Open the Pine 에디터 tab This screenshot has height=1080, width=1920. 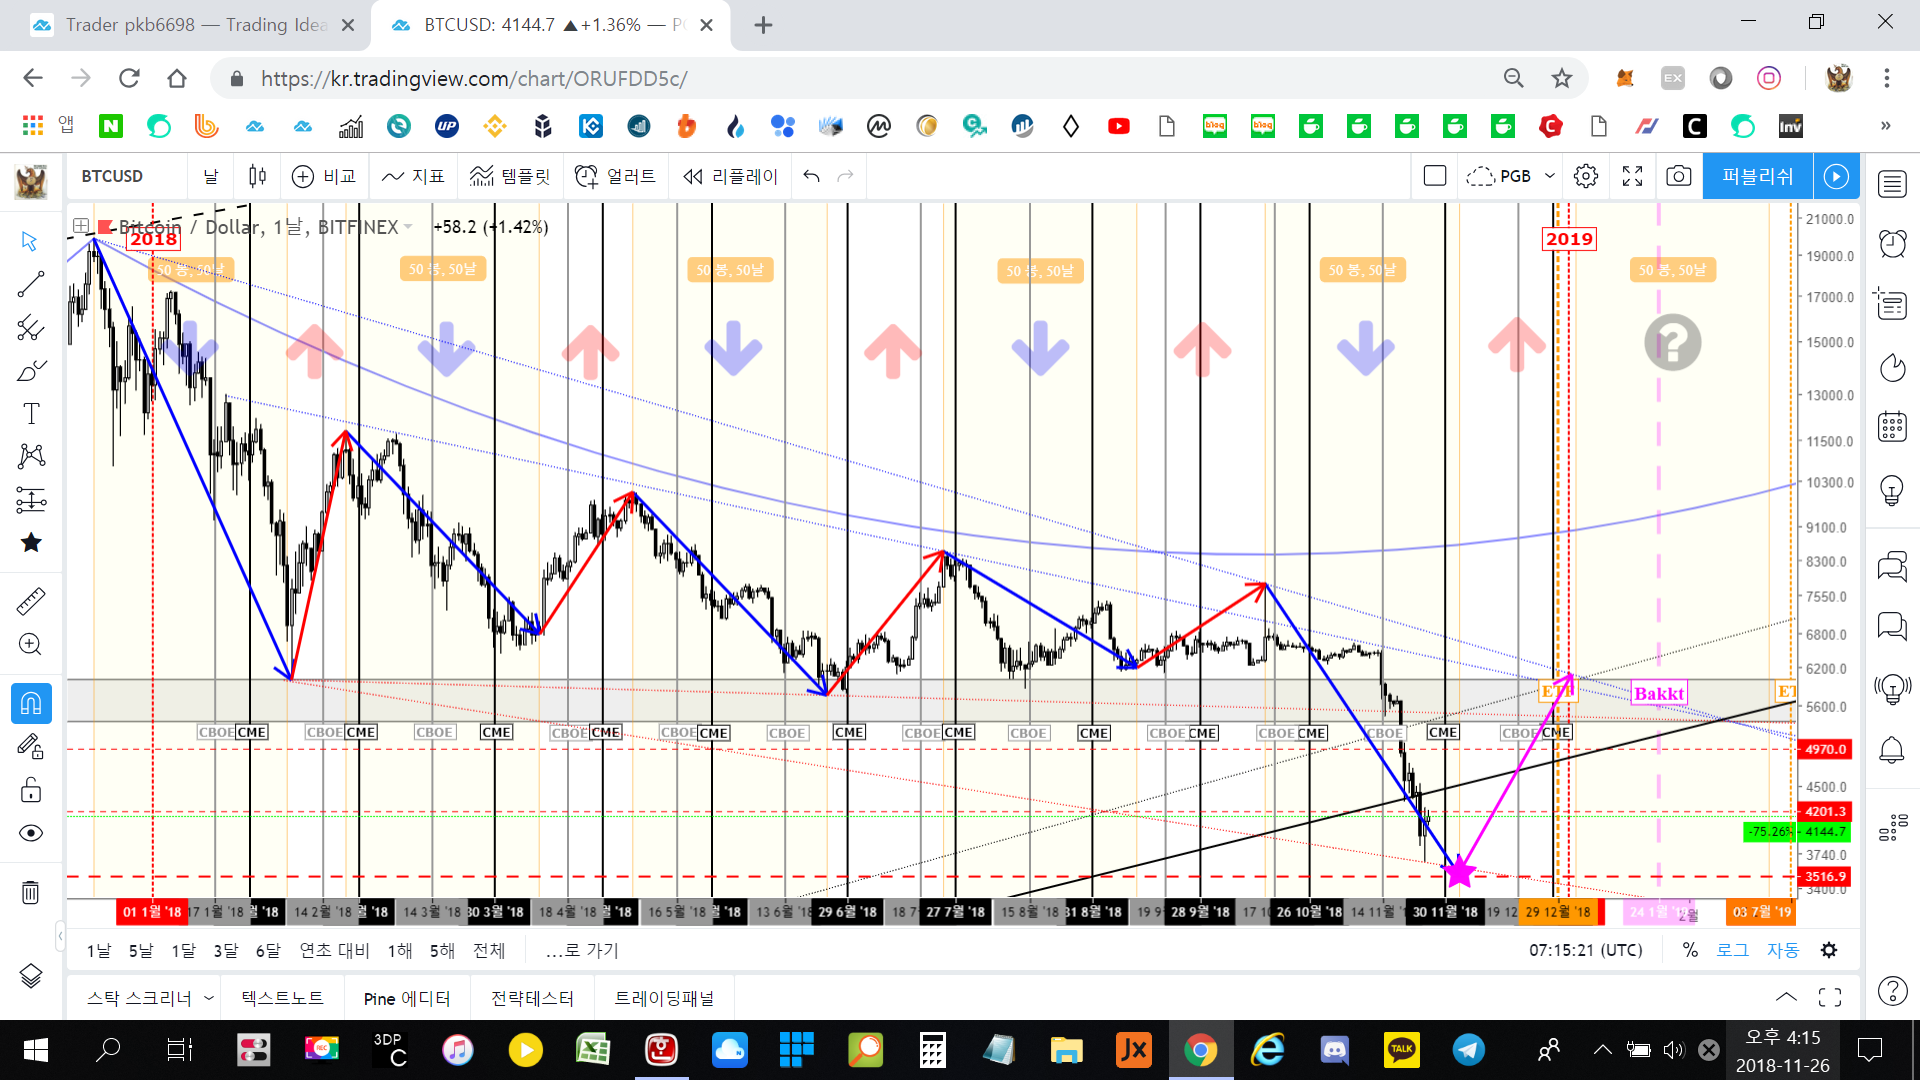(x=406, y=998)
